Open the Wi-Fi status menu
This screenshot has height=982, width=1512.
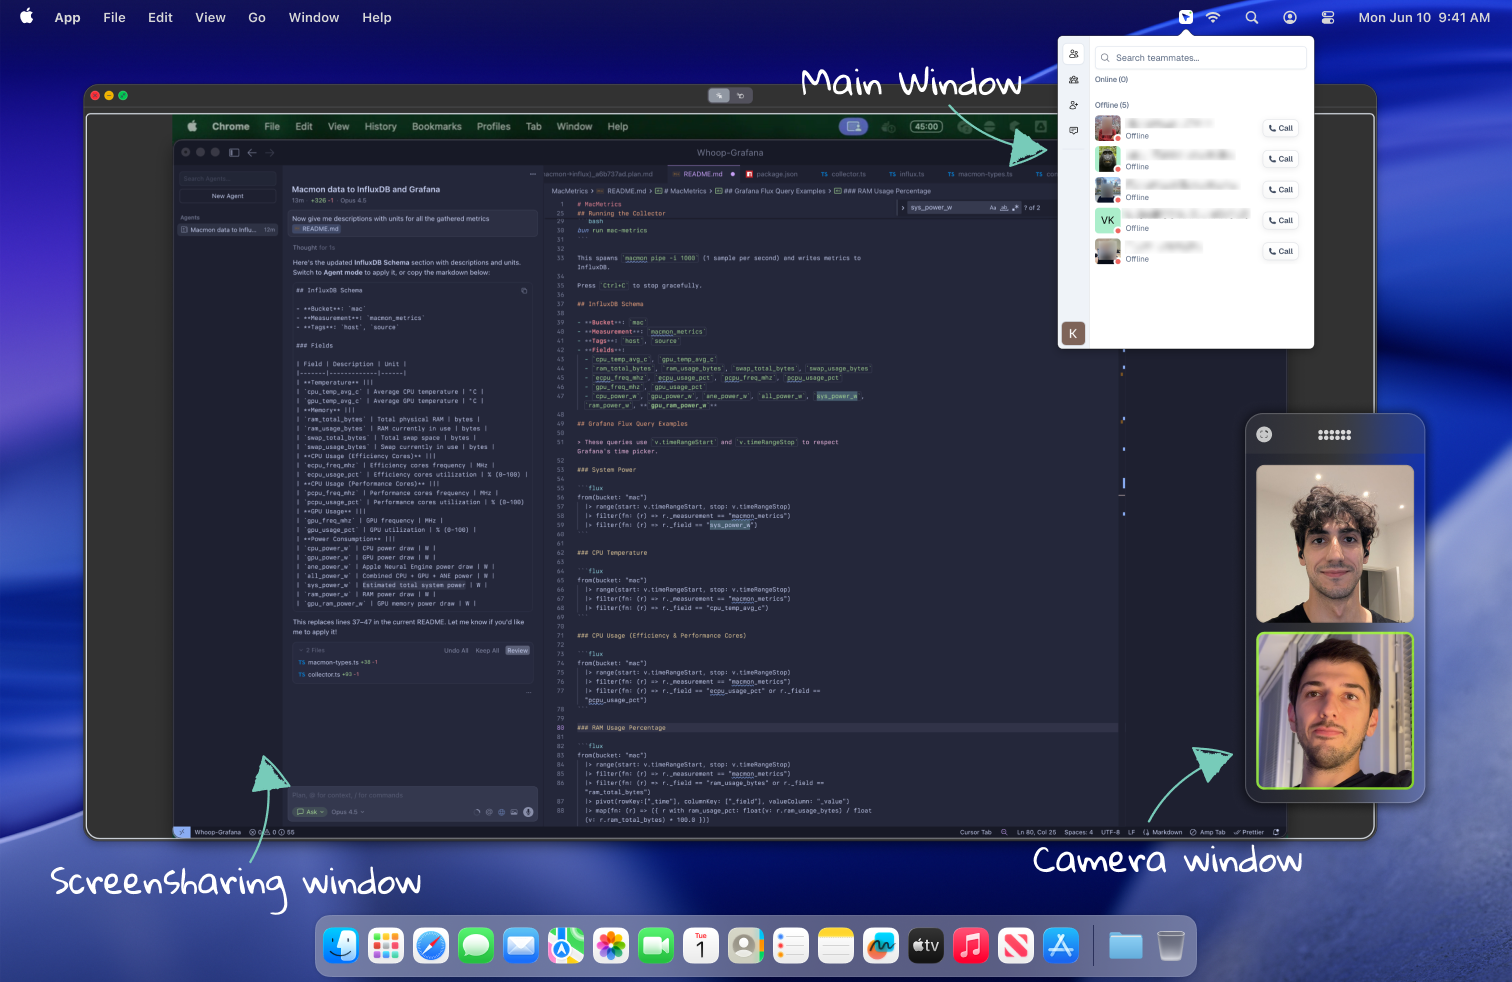tap(1213, 17)
